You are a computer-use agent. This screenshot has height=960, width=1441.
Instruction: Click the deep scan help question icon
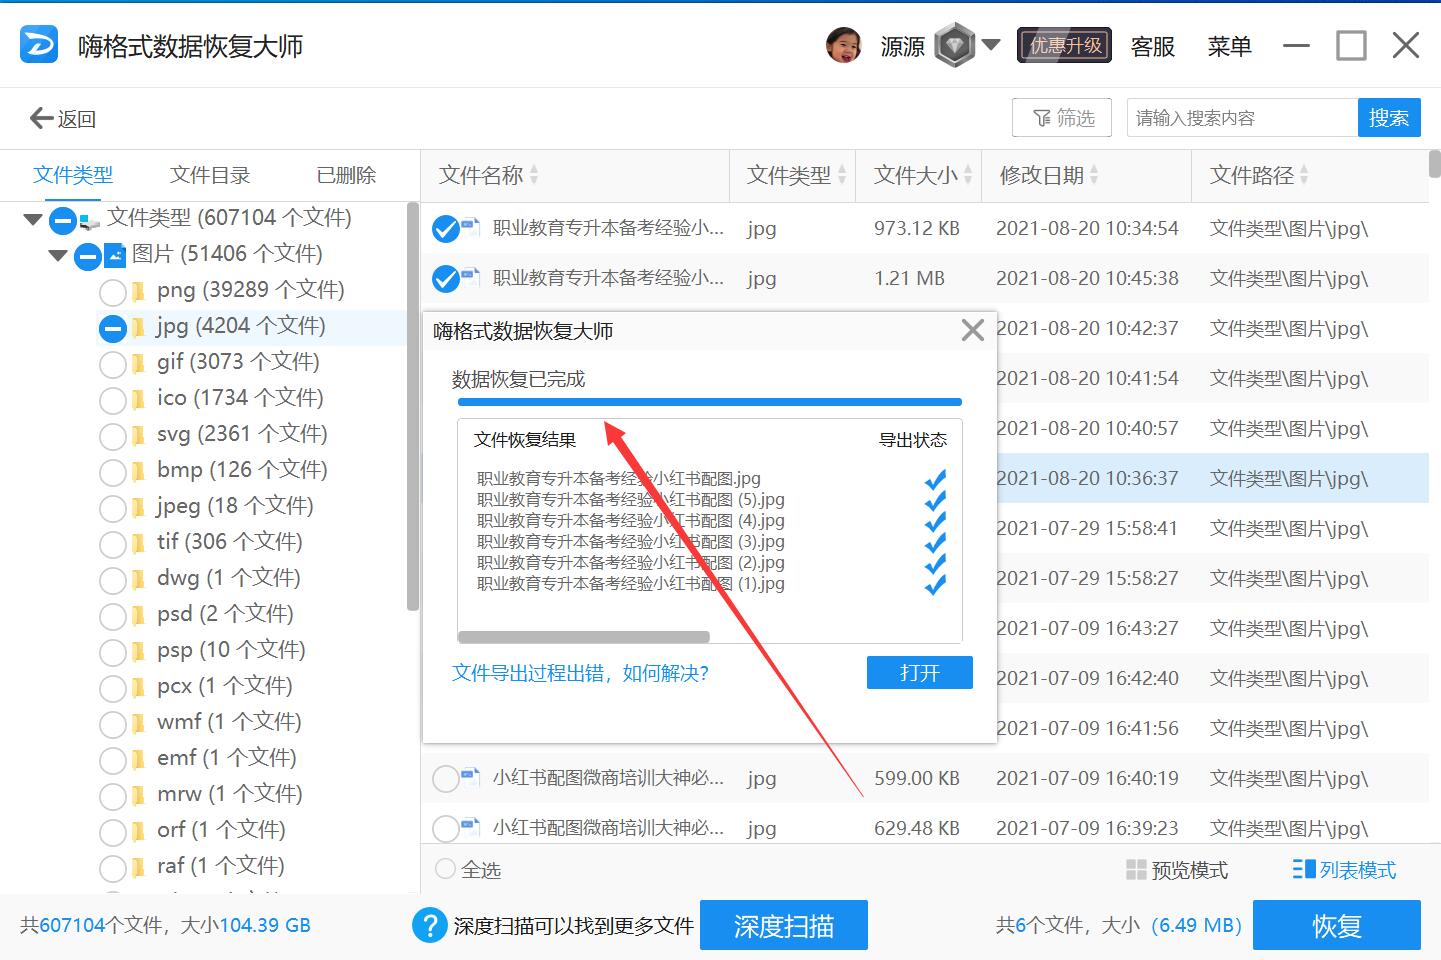pyautogui.click(x=429, y=925)
